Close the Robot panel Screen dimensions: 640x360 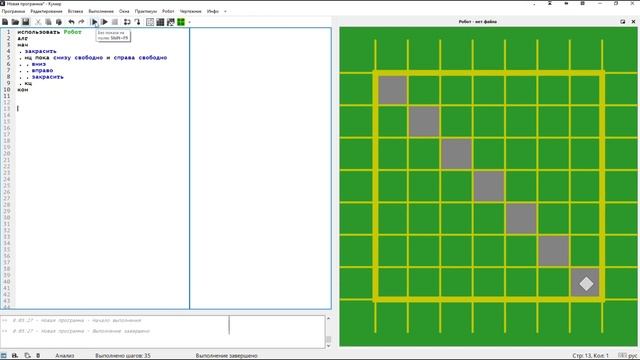(x=633, y=22)
